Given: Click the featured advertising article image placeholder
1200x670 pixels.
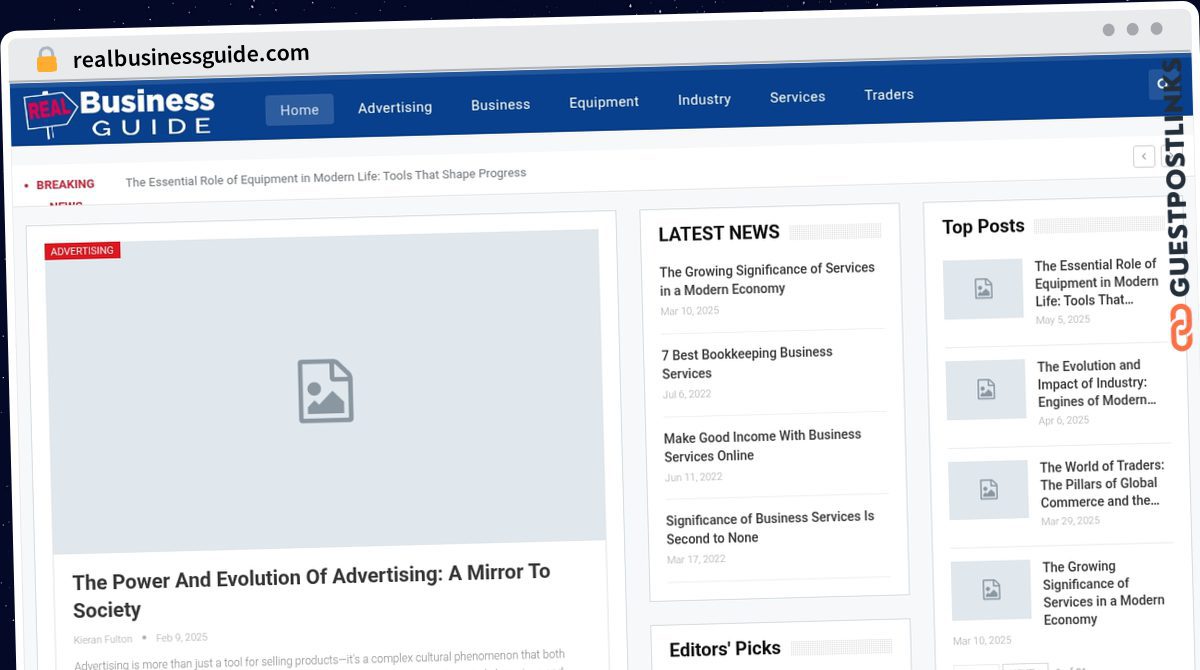Looking at the screenshot, I should click(x=325, y=391).
